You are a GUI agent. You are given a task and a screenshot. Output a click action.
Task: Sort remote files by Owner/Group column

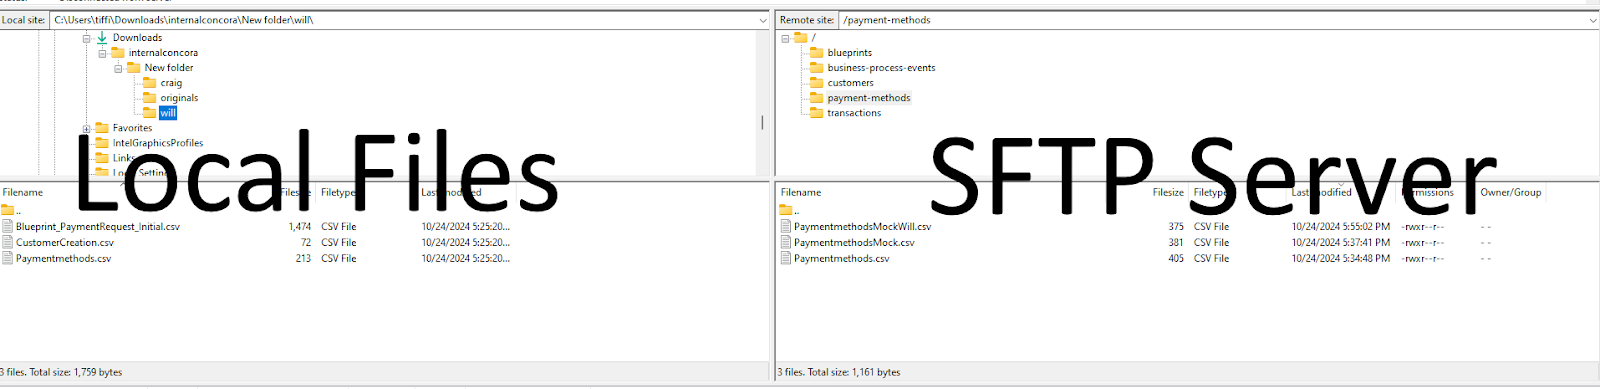1511,192
